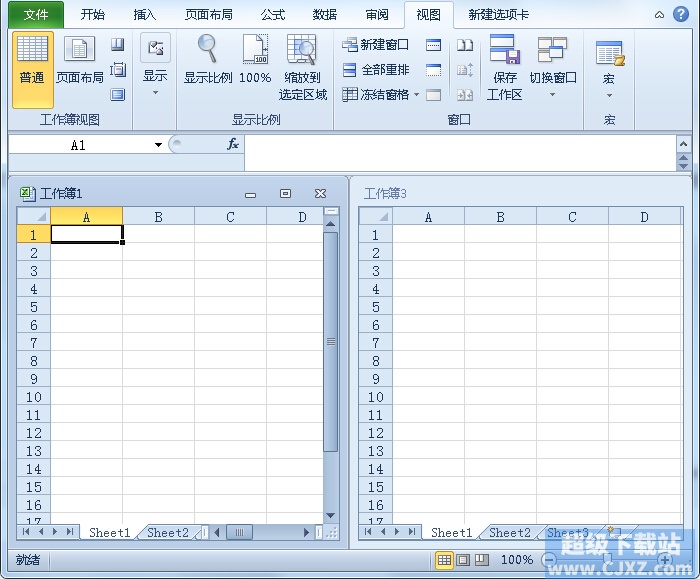Switch to Page Break Preview in status bar
Viewport: 700px width, 579px height.
coord(482,560)
